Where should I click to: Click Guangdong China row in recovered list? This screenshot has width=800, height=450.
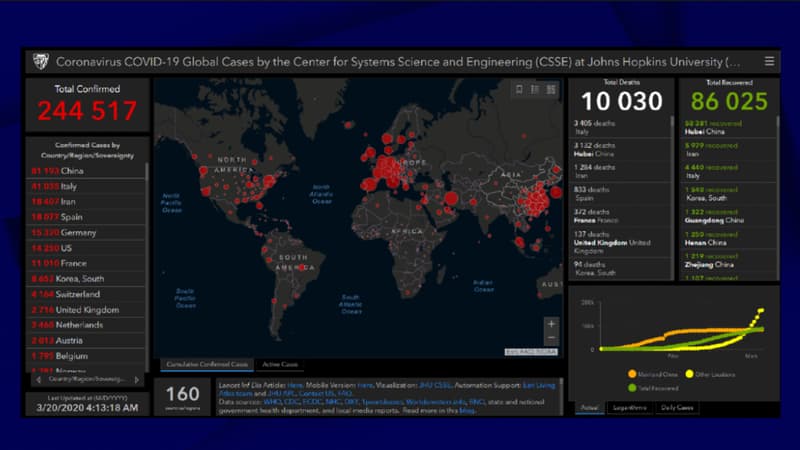point(728,216)
